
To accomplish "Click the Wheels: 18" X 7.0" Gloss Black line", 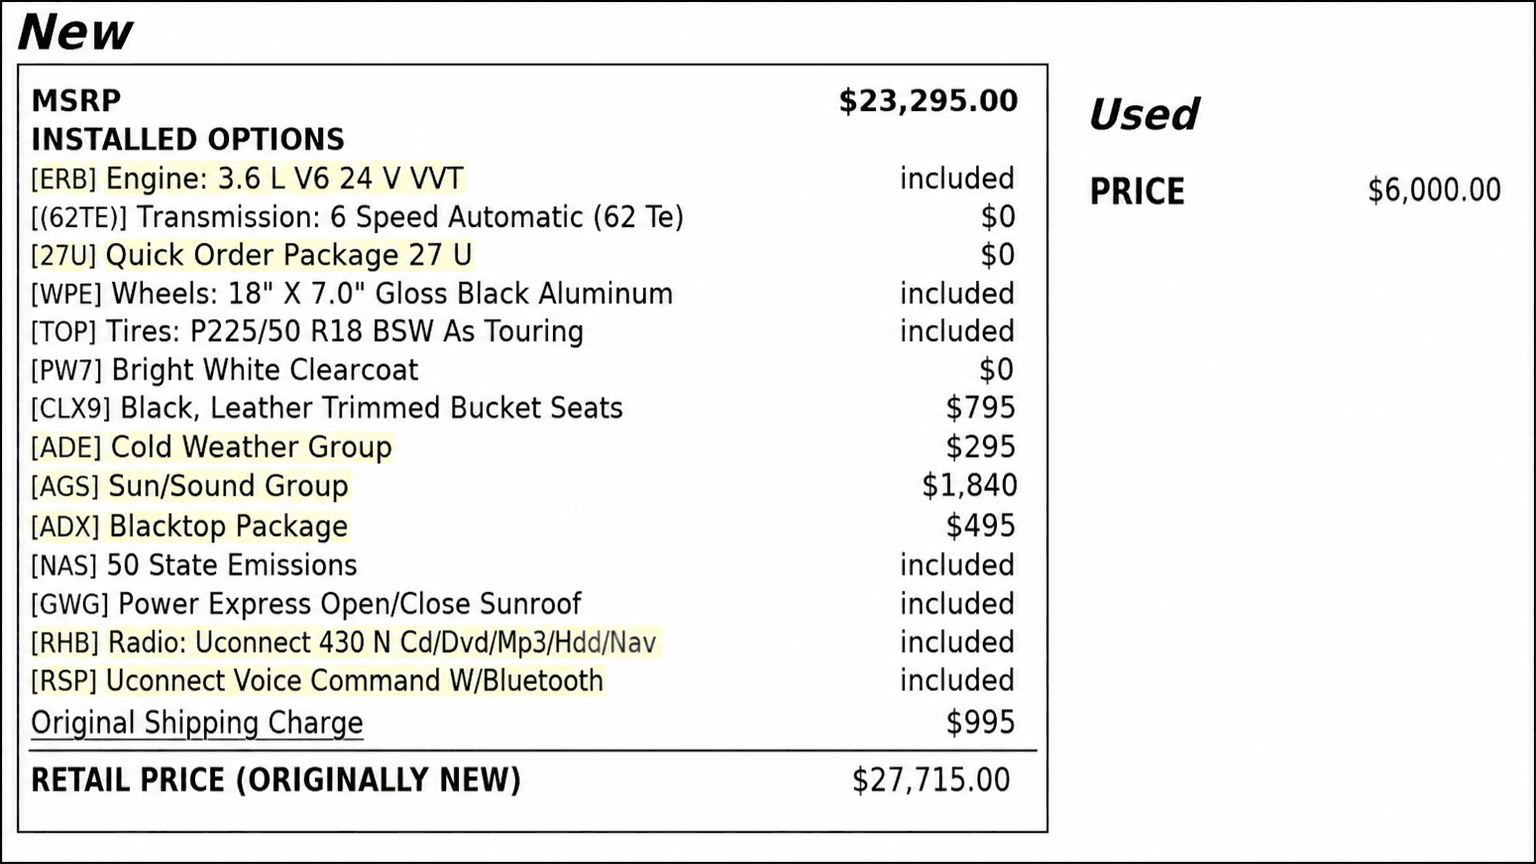I will pyautogui.click(x=391, y=294).
